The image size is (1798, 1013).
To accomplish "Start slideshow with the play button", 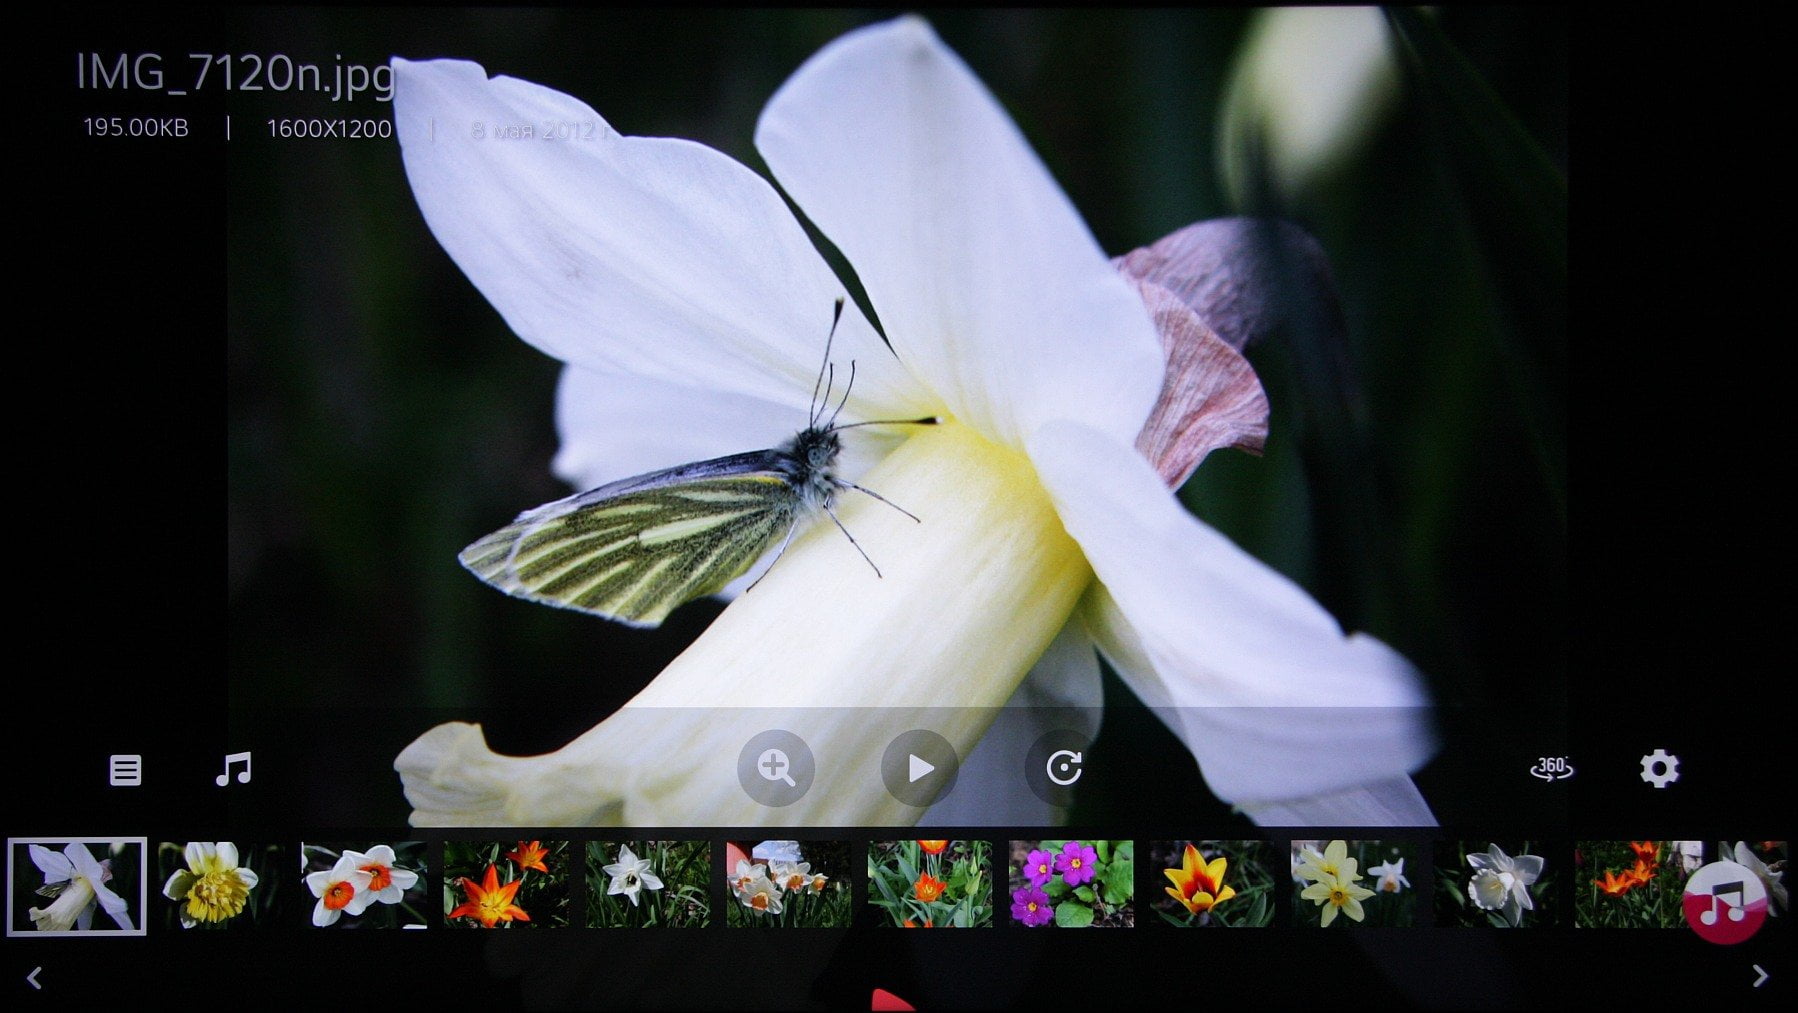I will pos(920,768).
